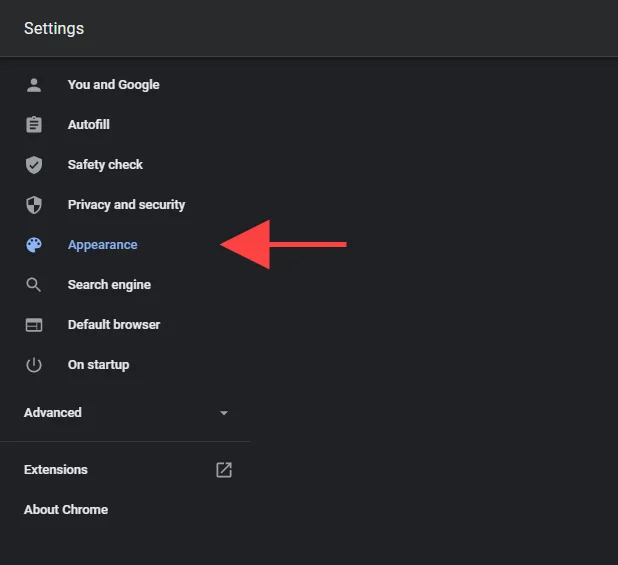Go to On startup settings
This screenshot has height=565, width=618.
coord(99,365)
